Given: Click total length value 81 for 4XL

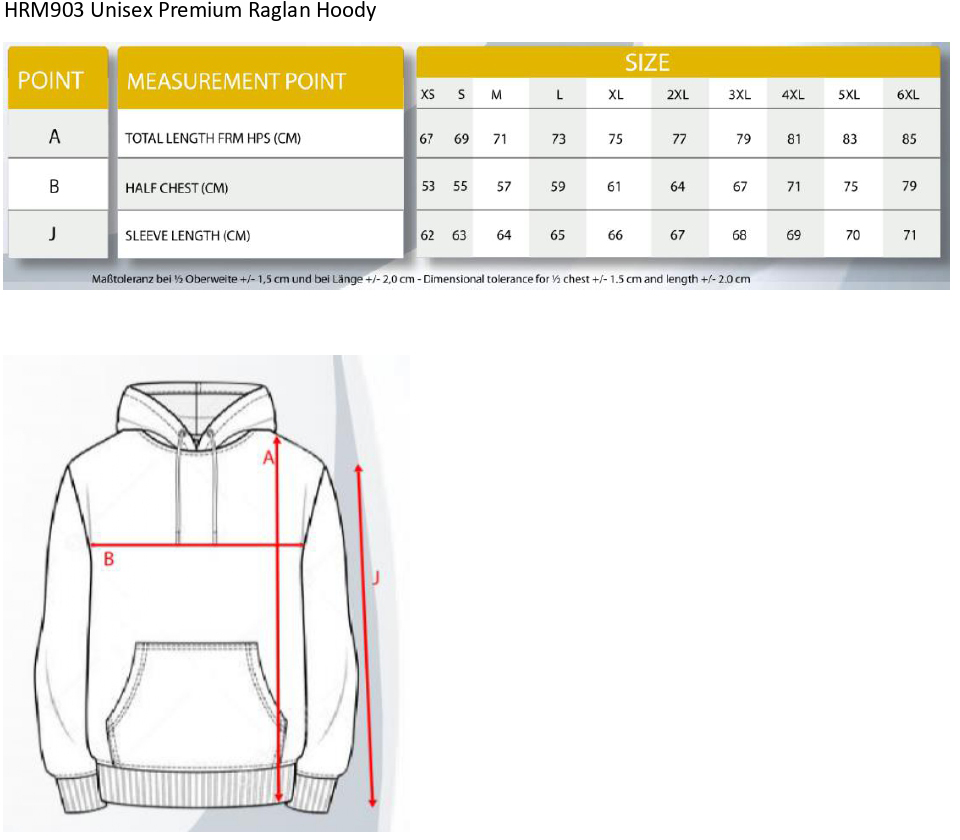Looking at the screenshot, I should coord(793,139).
